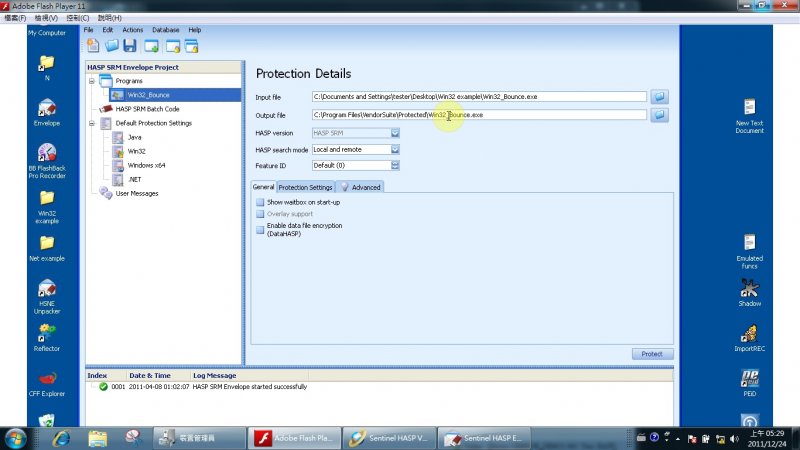Open the HASP search mode dropdown

pos(395,149)
